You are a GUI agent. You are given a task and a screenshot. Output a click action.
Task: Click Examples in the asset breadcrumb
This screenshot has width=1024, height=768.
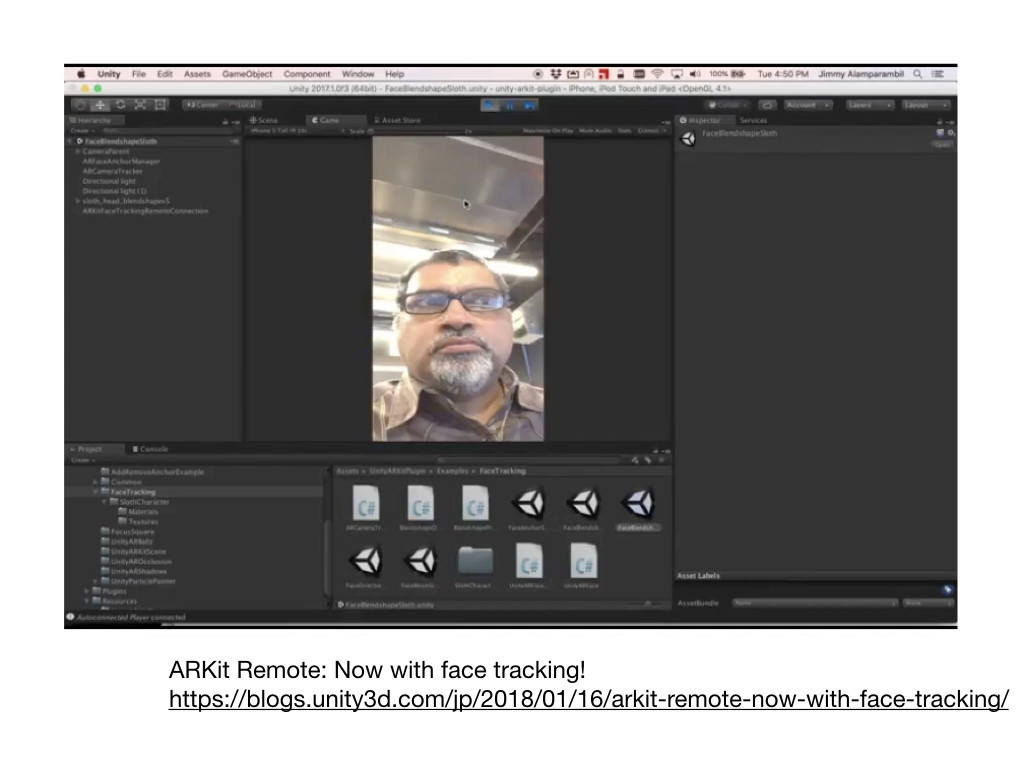click(x=453, y=471)
